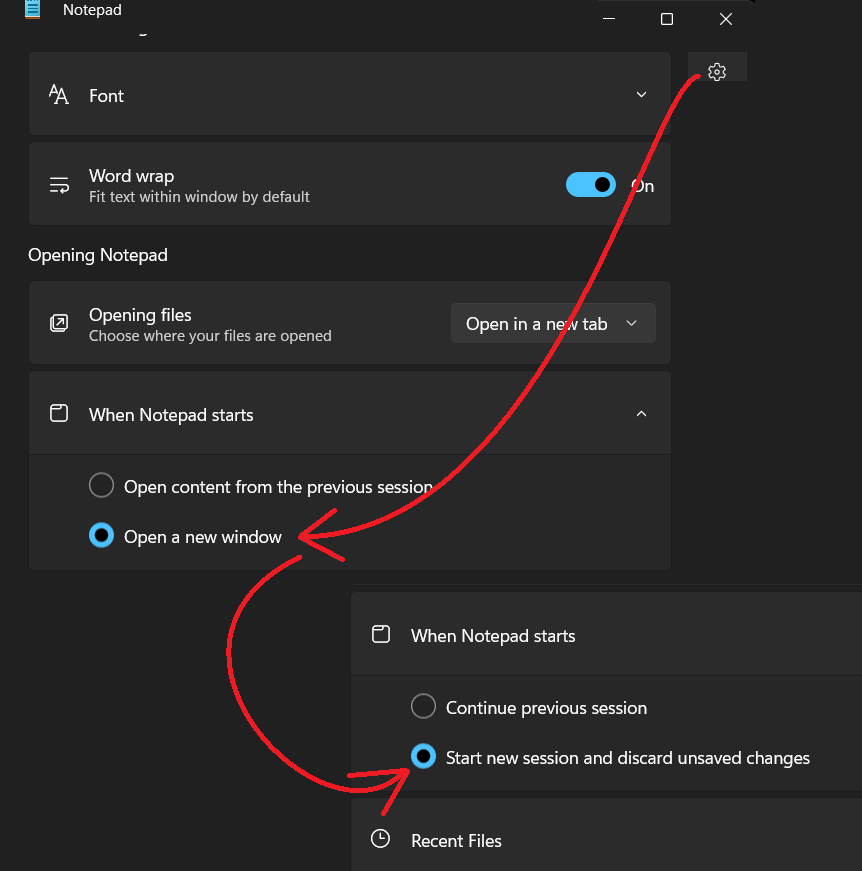Click the When Notepad starts window icon
Image resolution: width=862 pixels, height=871 pixels.
click(59, 413)
